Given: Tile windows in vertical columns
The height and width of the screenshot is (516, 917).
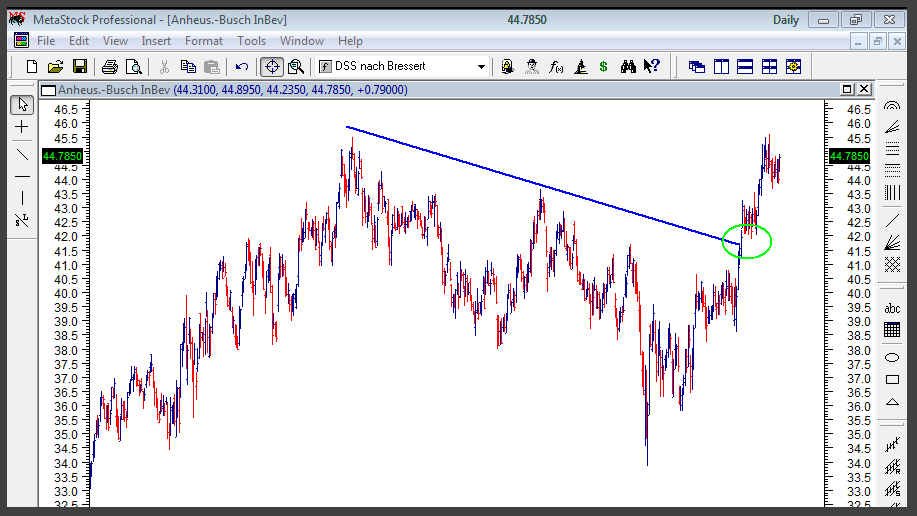Looking at the screenshot, I should pyautogui.click(x=721, y=67).
